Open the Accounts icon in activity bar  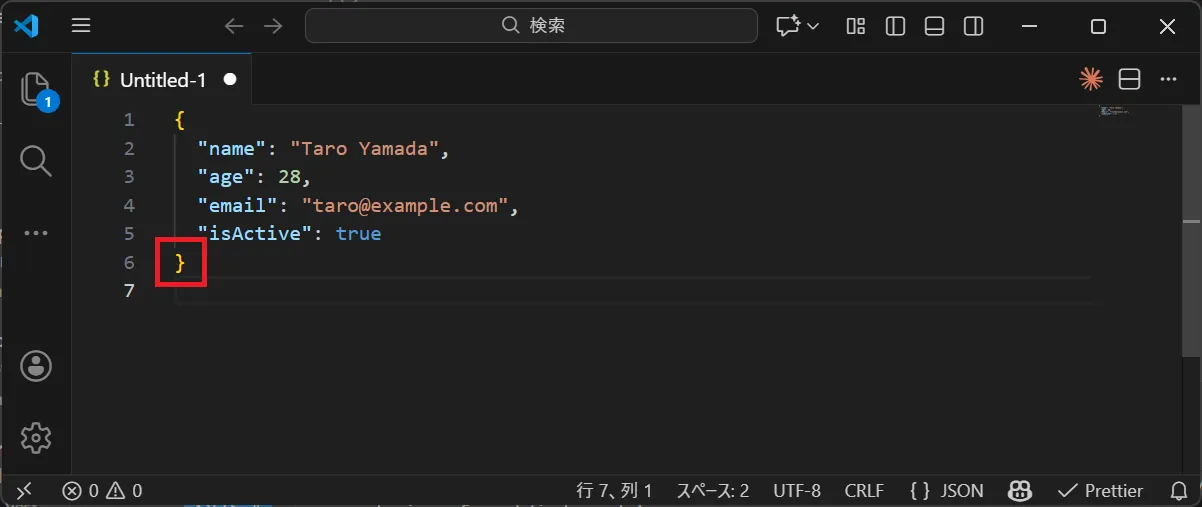tap(36, 366)
